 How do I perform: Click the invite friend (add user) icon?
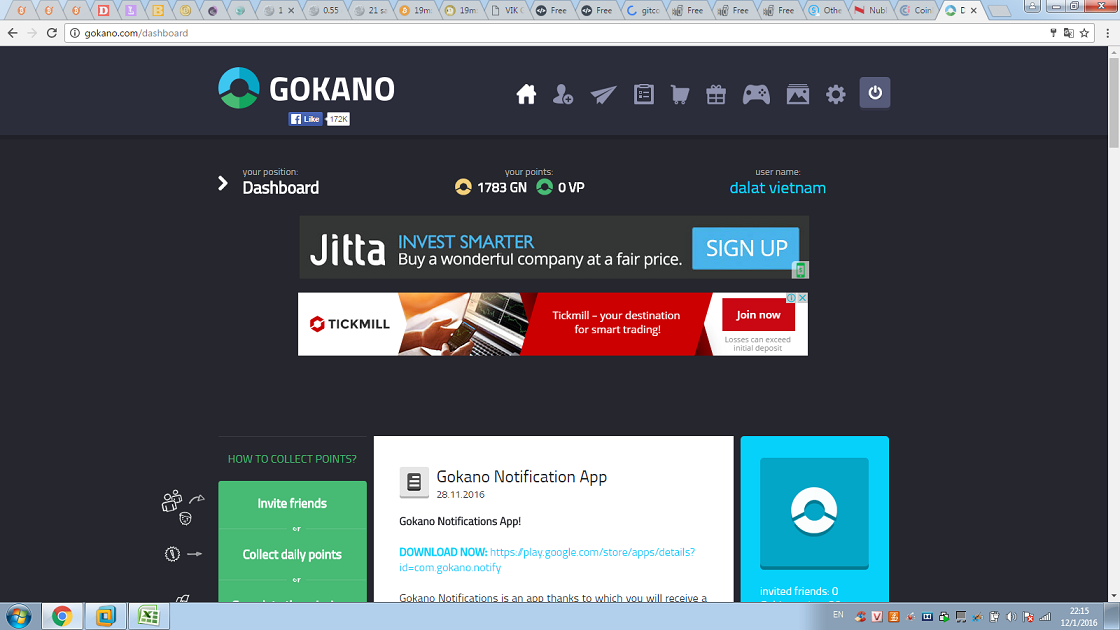[563, 94]
